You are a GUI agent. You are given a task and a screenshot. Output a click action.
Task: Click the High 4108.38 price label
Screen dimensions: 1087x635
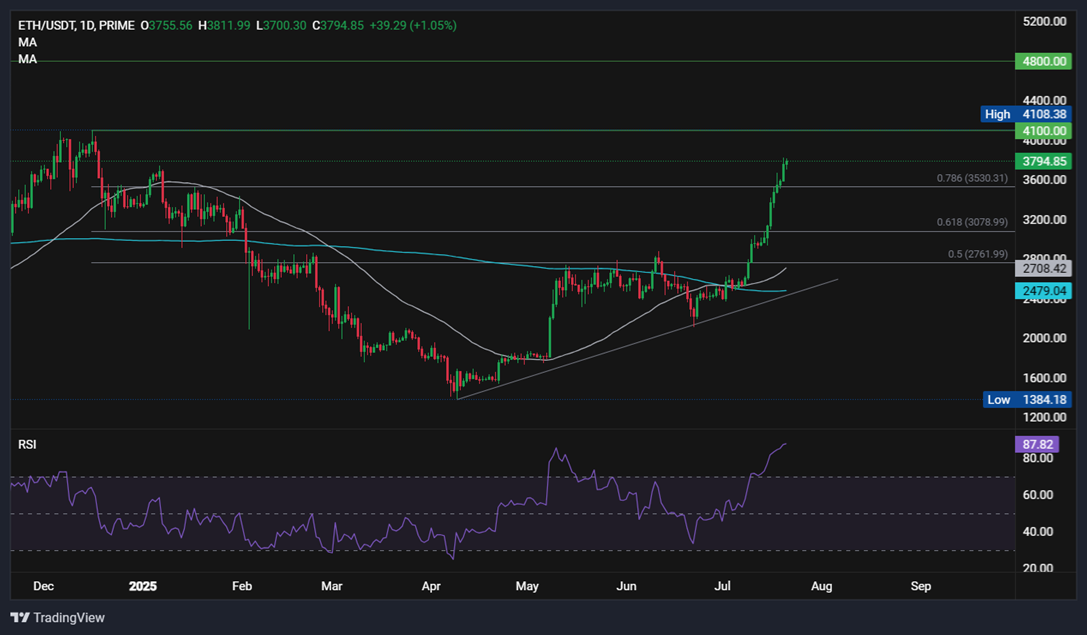pyautogui.click(x=1022, y=114)
